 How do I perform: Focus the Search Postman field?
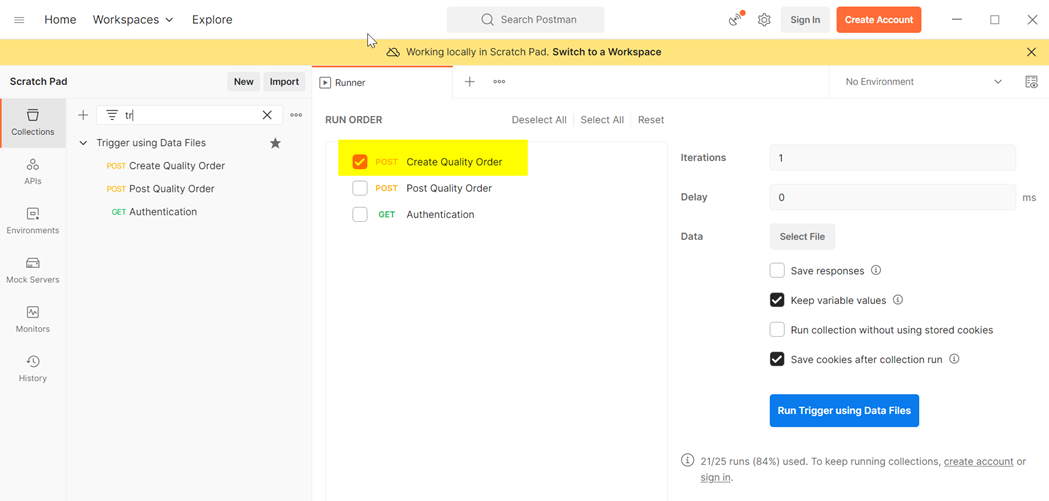525,20
